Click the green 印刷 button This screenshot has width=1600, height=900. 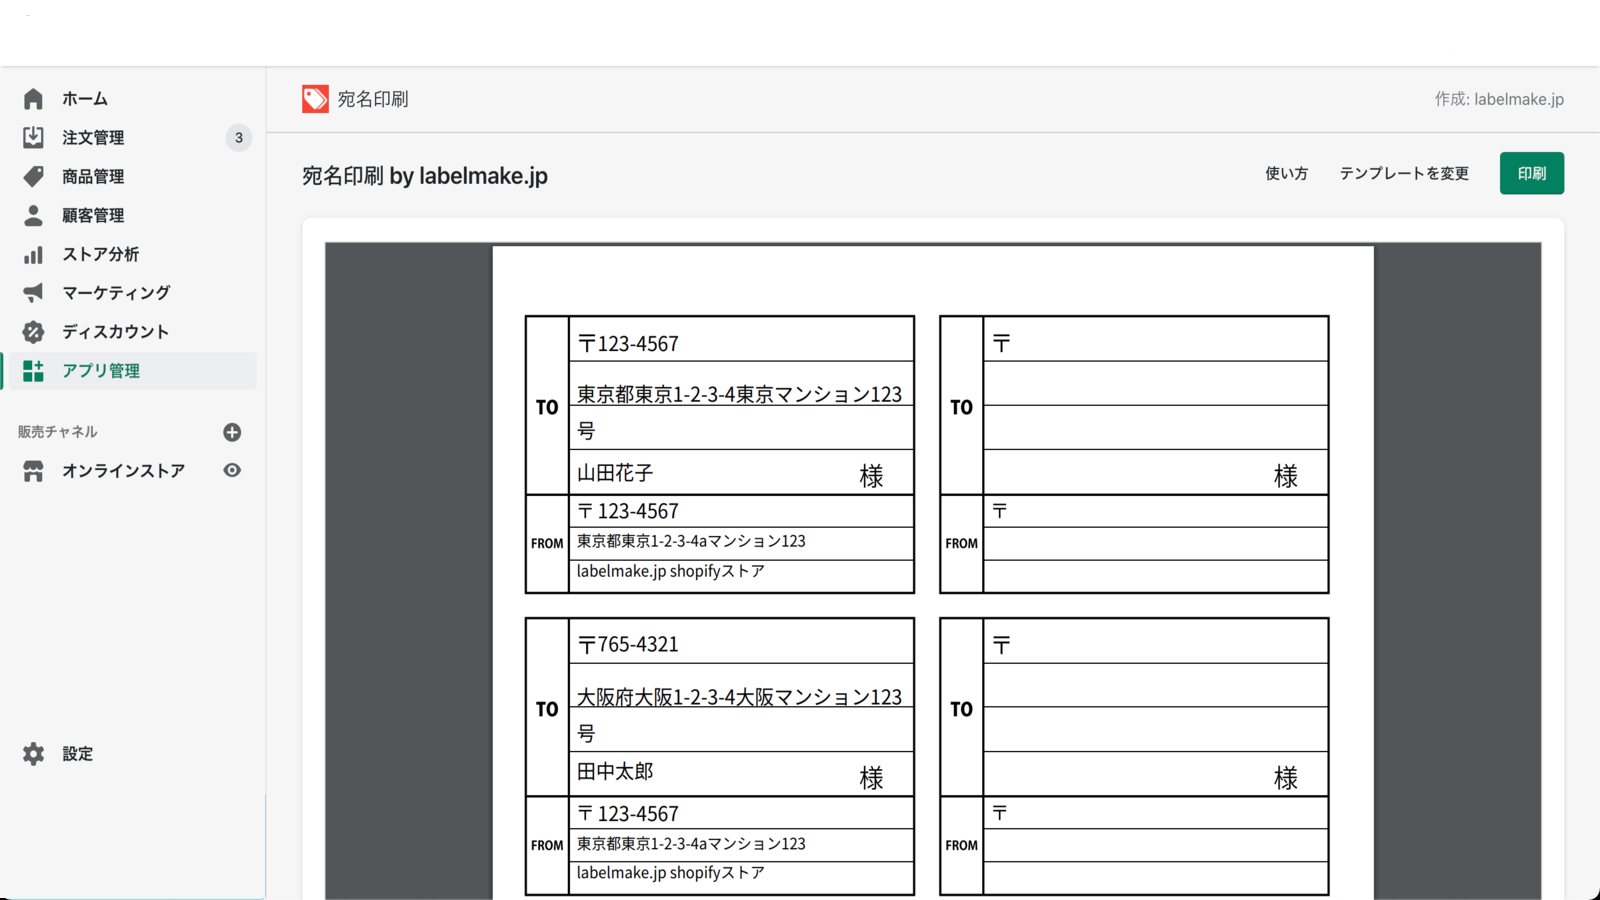tap(1531, 173)
